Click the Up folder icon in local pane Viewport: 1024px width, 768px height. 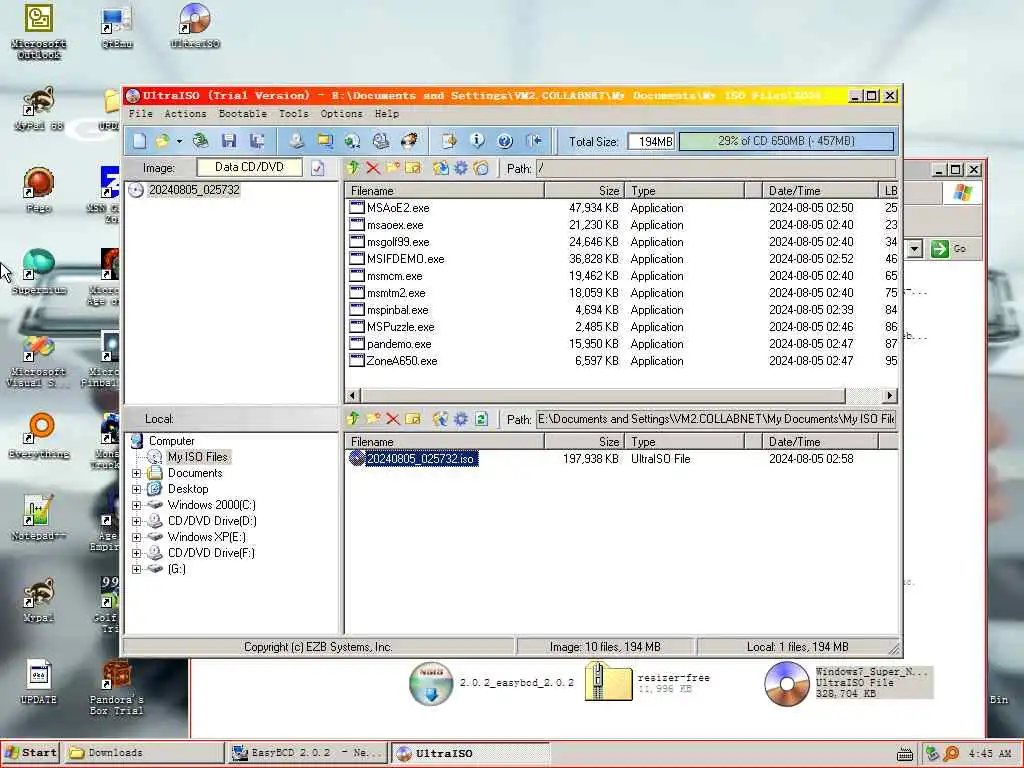pos(353,419)
